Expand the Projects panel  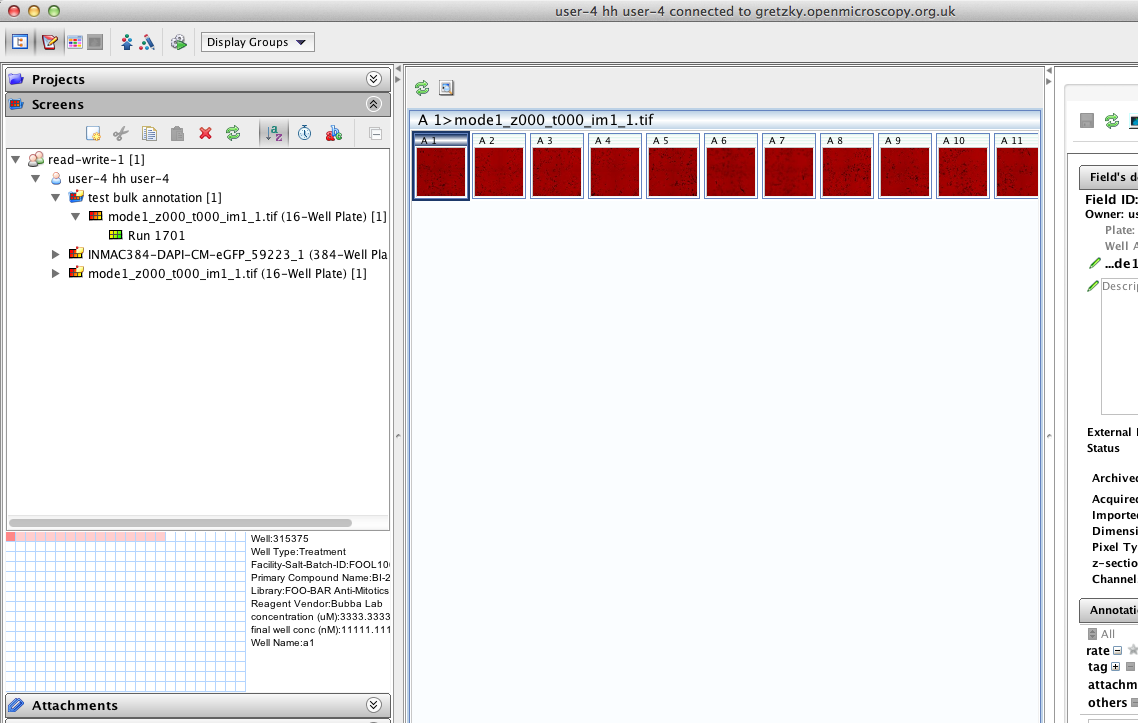[x=373, y=79]
